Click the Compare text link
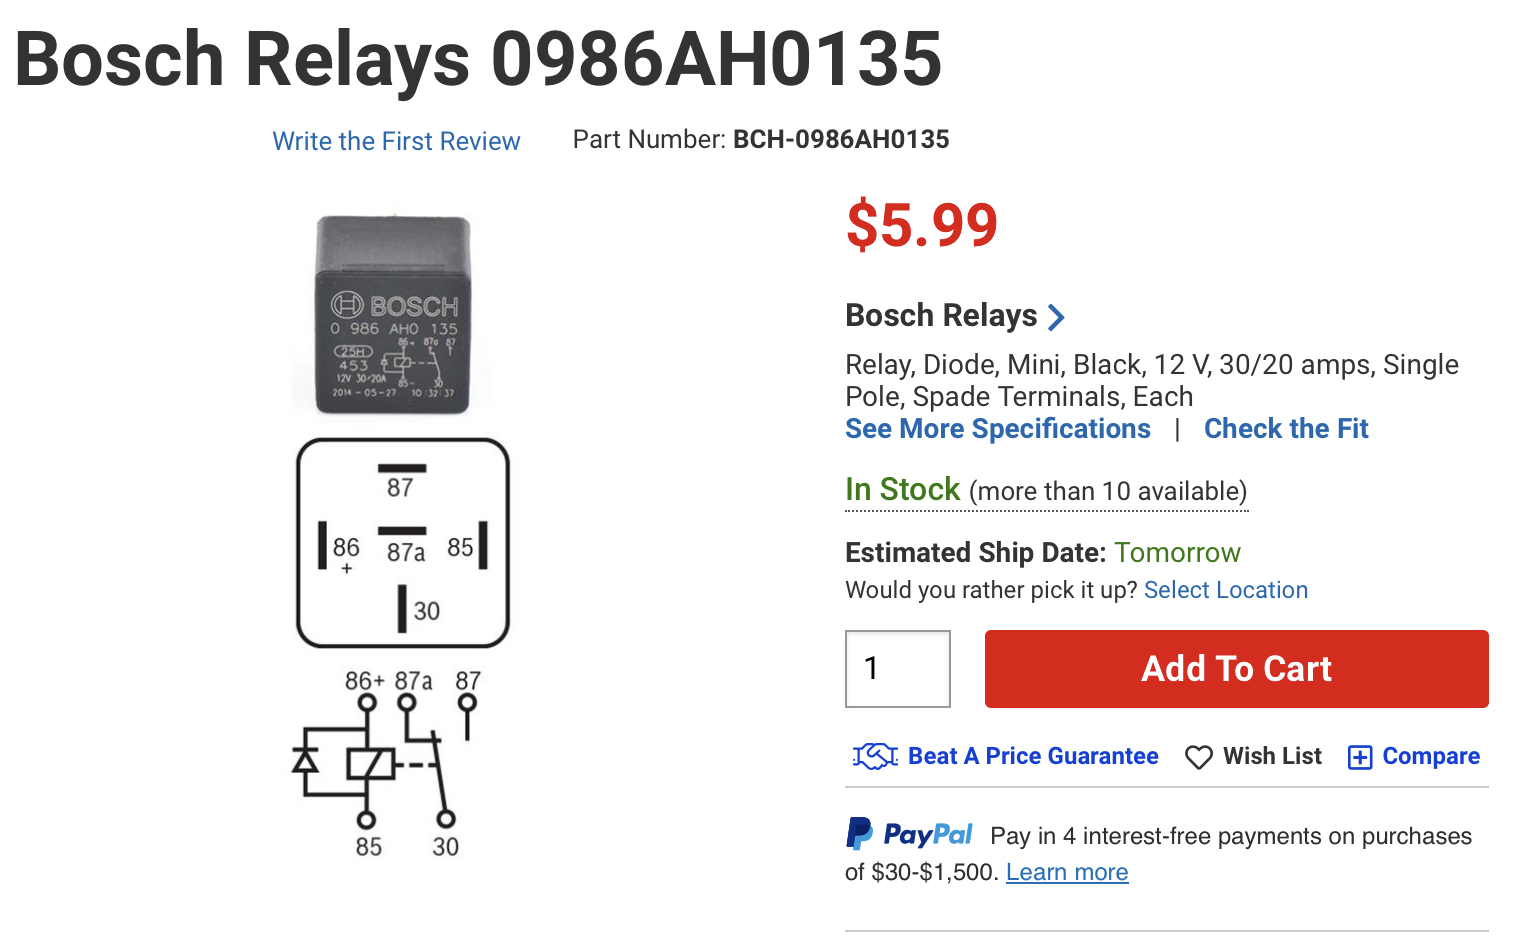 tap(1430, 756)
